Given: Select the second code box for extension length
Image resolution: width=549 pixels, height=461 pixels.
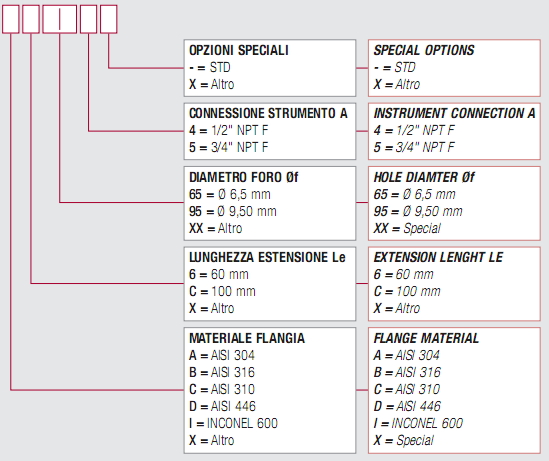Looking at the screenshot, I should pos(31,19).
